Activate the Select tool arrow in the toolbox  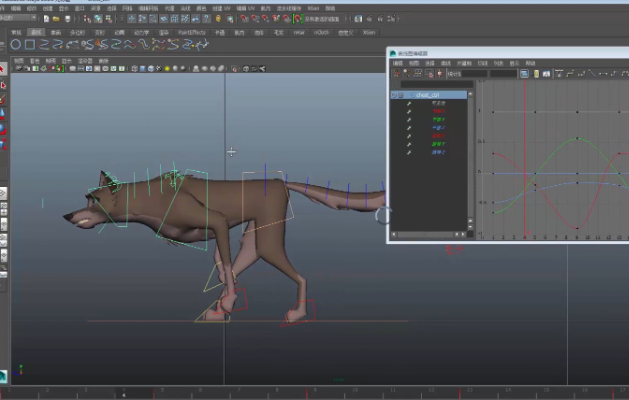[x=4, y=69]
